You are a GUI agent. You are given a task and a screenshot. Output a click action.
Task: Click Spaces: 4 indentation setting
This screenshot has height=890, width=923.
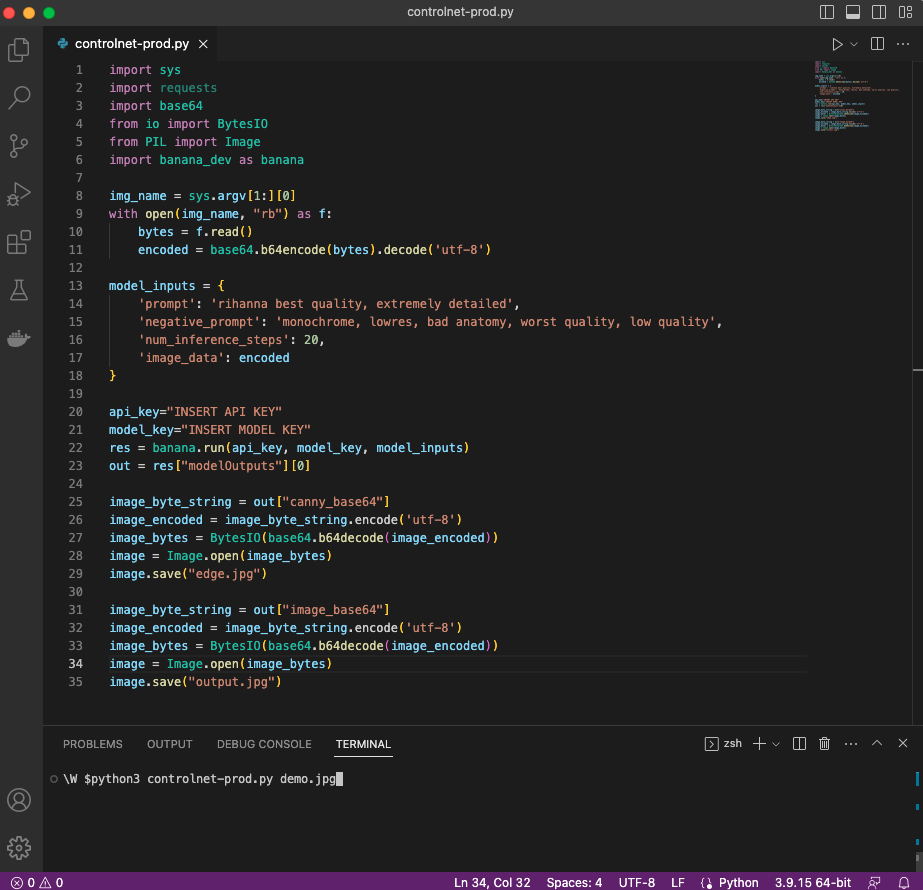[574, 882]
